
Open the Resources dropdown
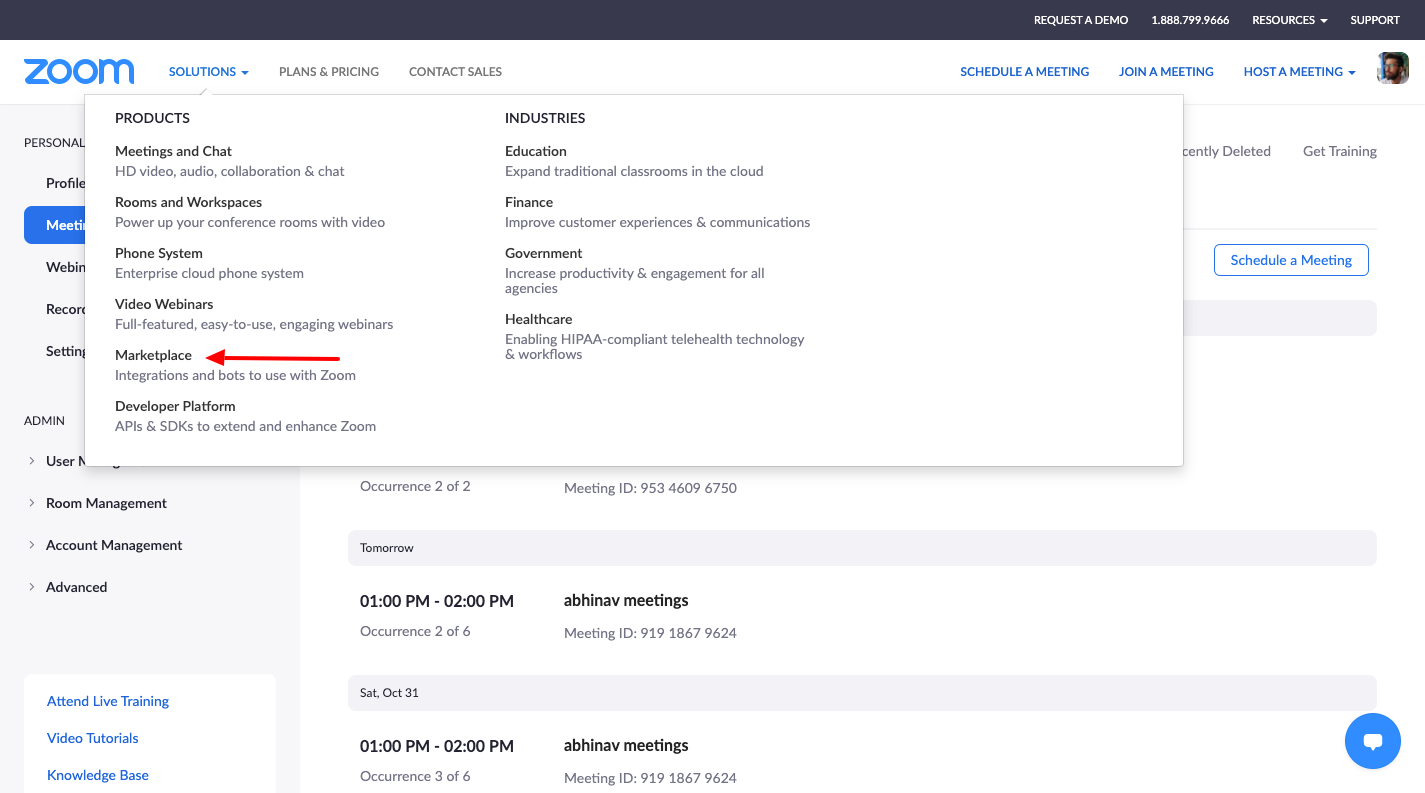pos(1290,20)
